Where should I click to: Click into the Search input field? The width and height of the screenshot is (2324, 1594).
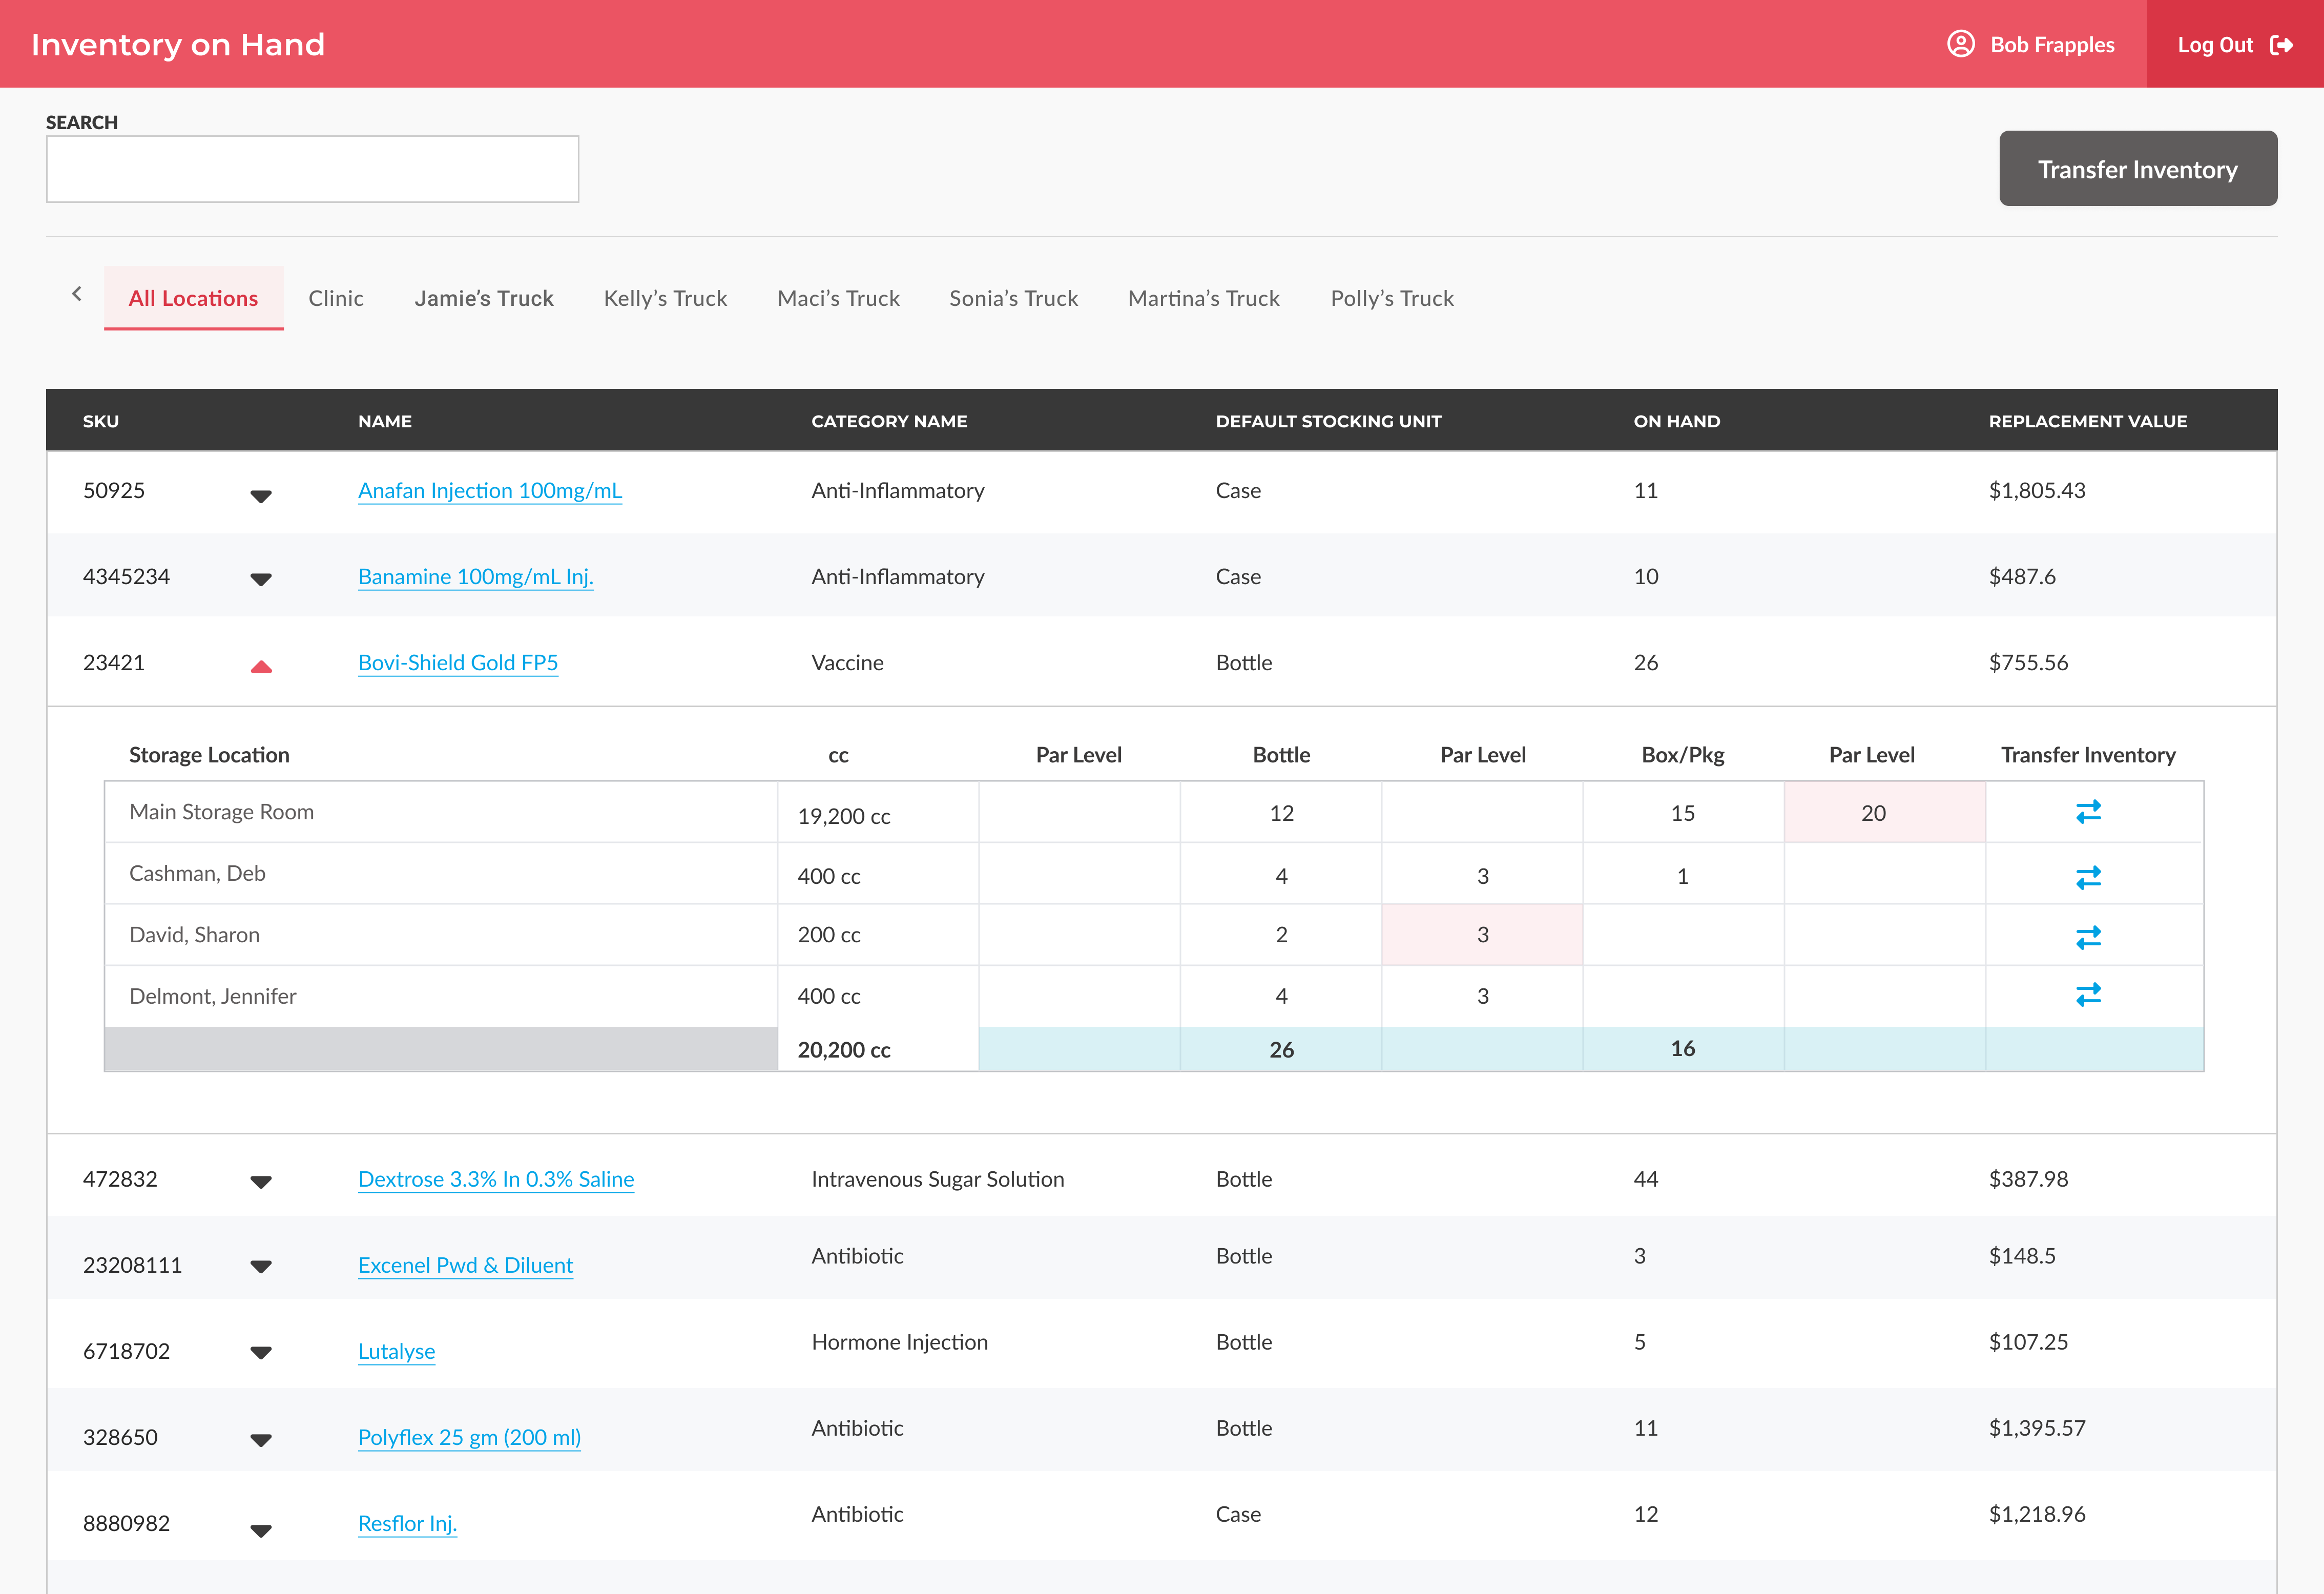pyautogui.click(x=312, y=169)
